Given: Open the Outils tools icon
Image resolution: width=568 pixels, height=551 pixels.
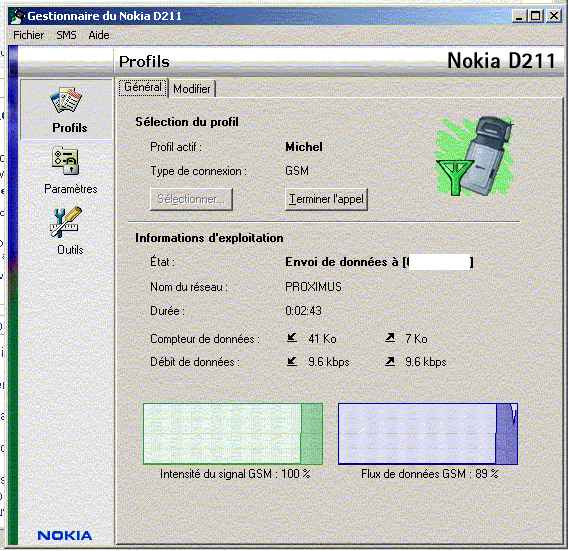Looking at the screenshot, I should coord(66,222).
